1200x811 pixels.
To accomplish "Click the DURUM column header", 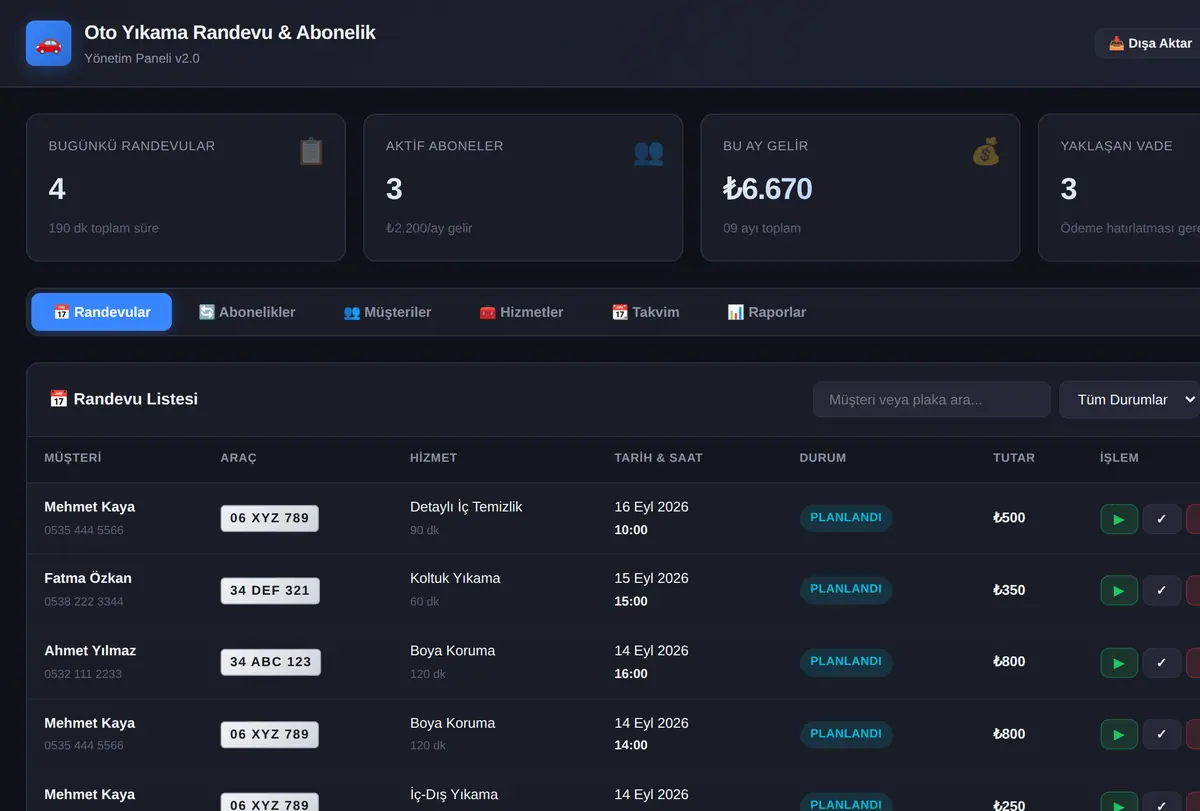I will point(823,458).
